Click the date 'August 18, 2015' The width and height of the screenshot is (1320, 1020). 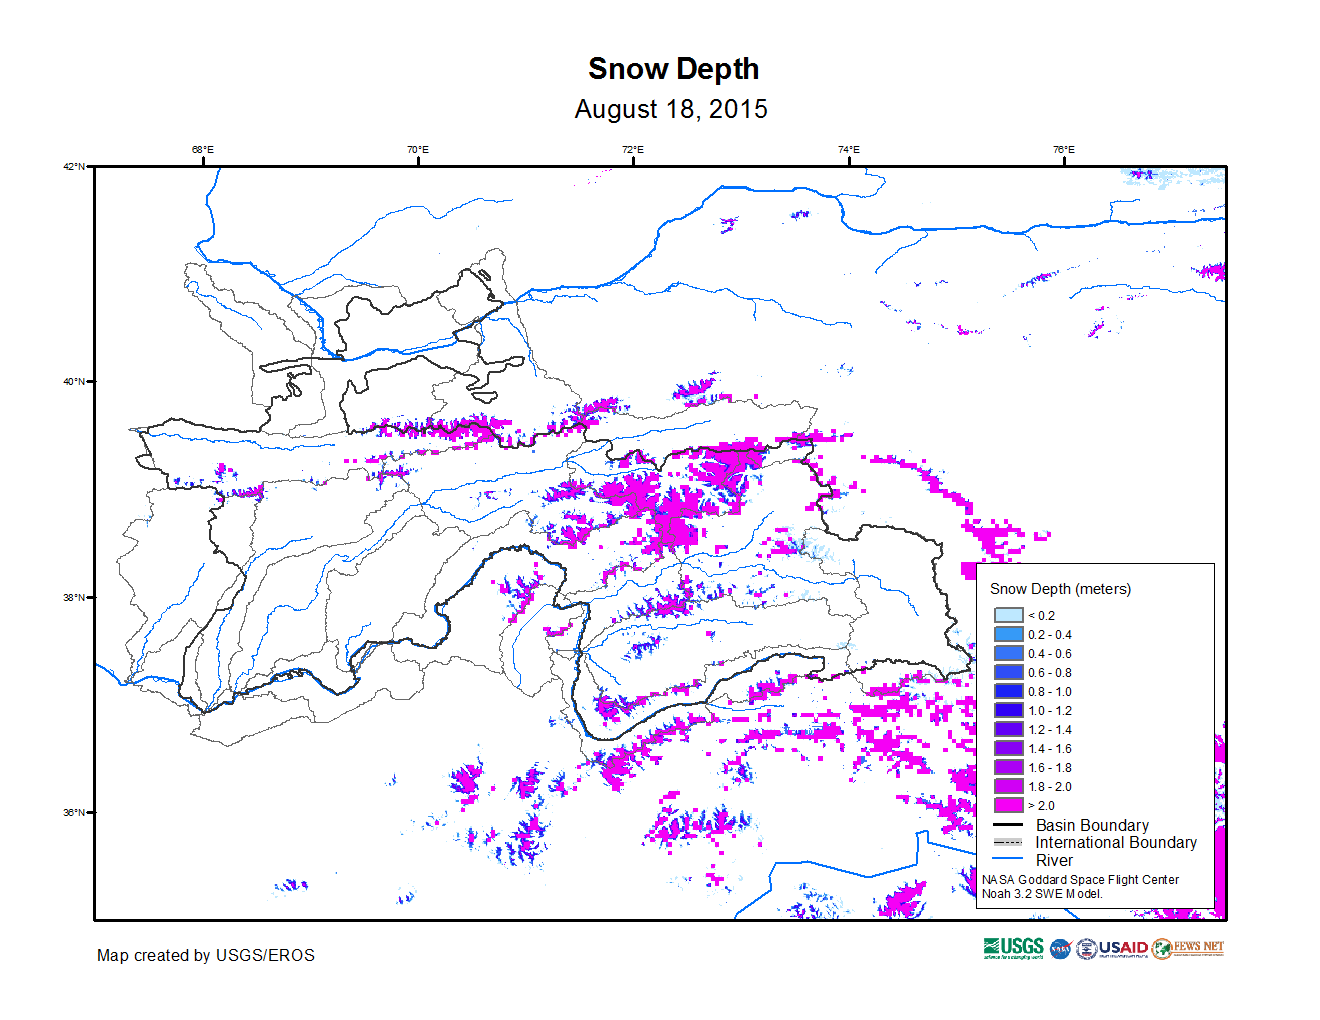click(x=671, y=109)
